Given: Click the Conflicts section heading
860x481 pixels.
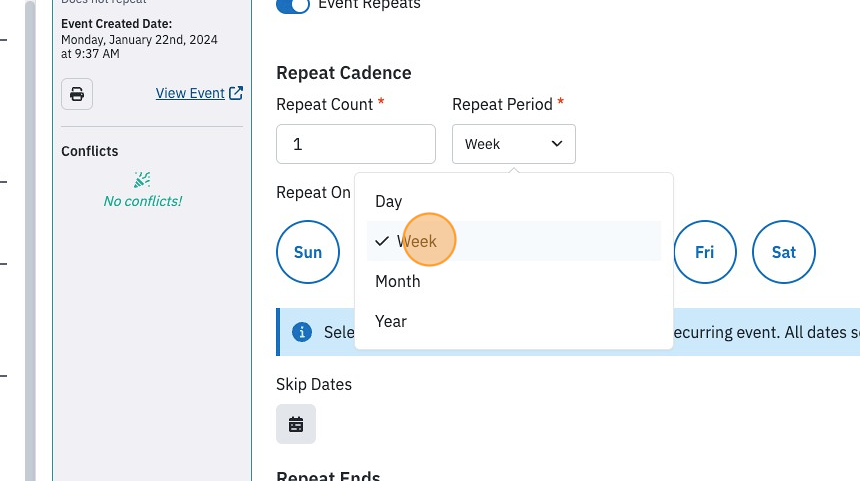Looking at the screenshot, I should (x=89, y=151).
